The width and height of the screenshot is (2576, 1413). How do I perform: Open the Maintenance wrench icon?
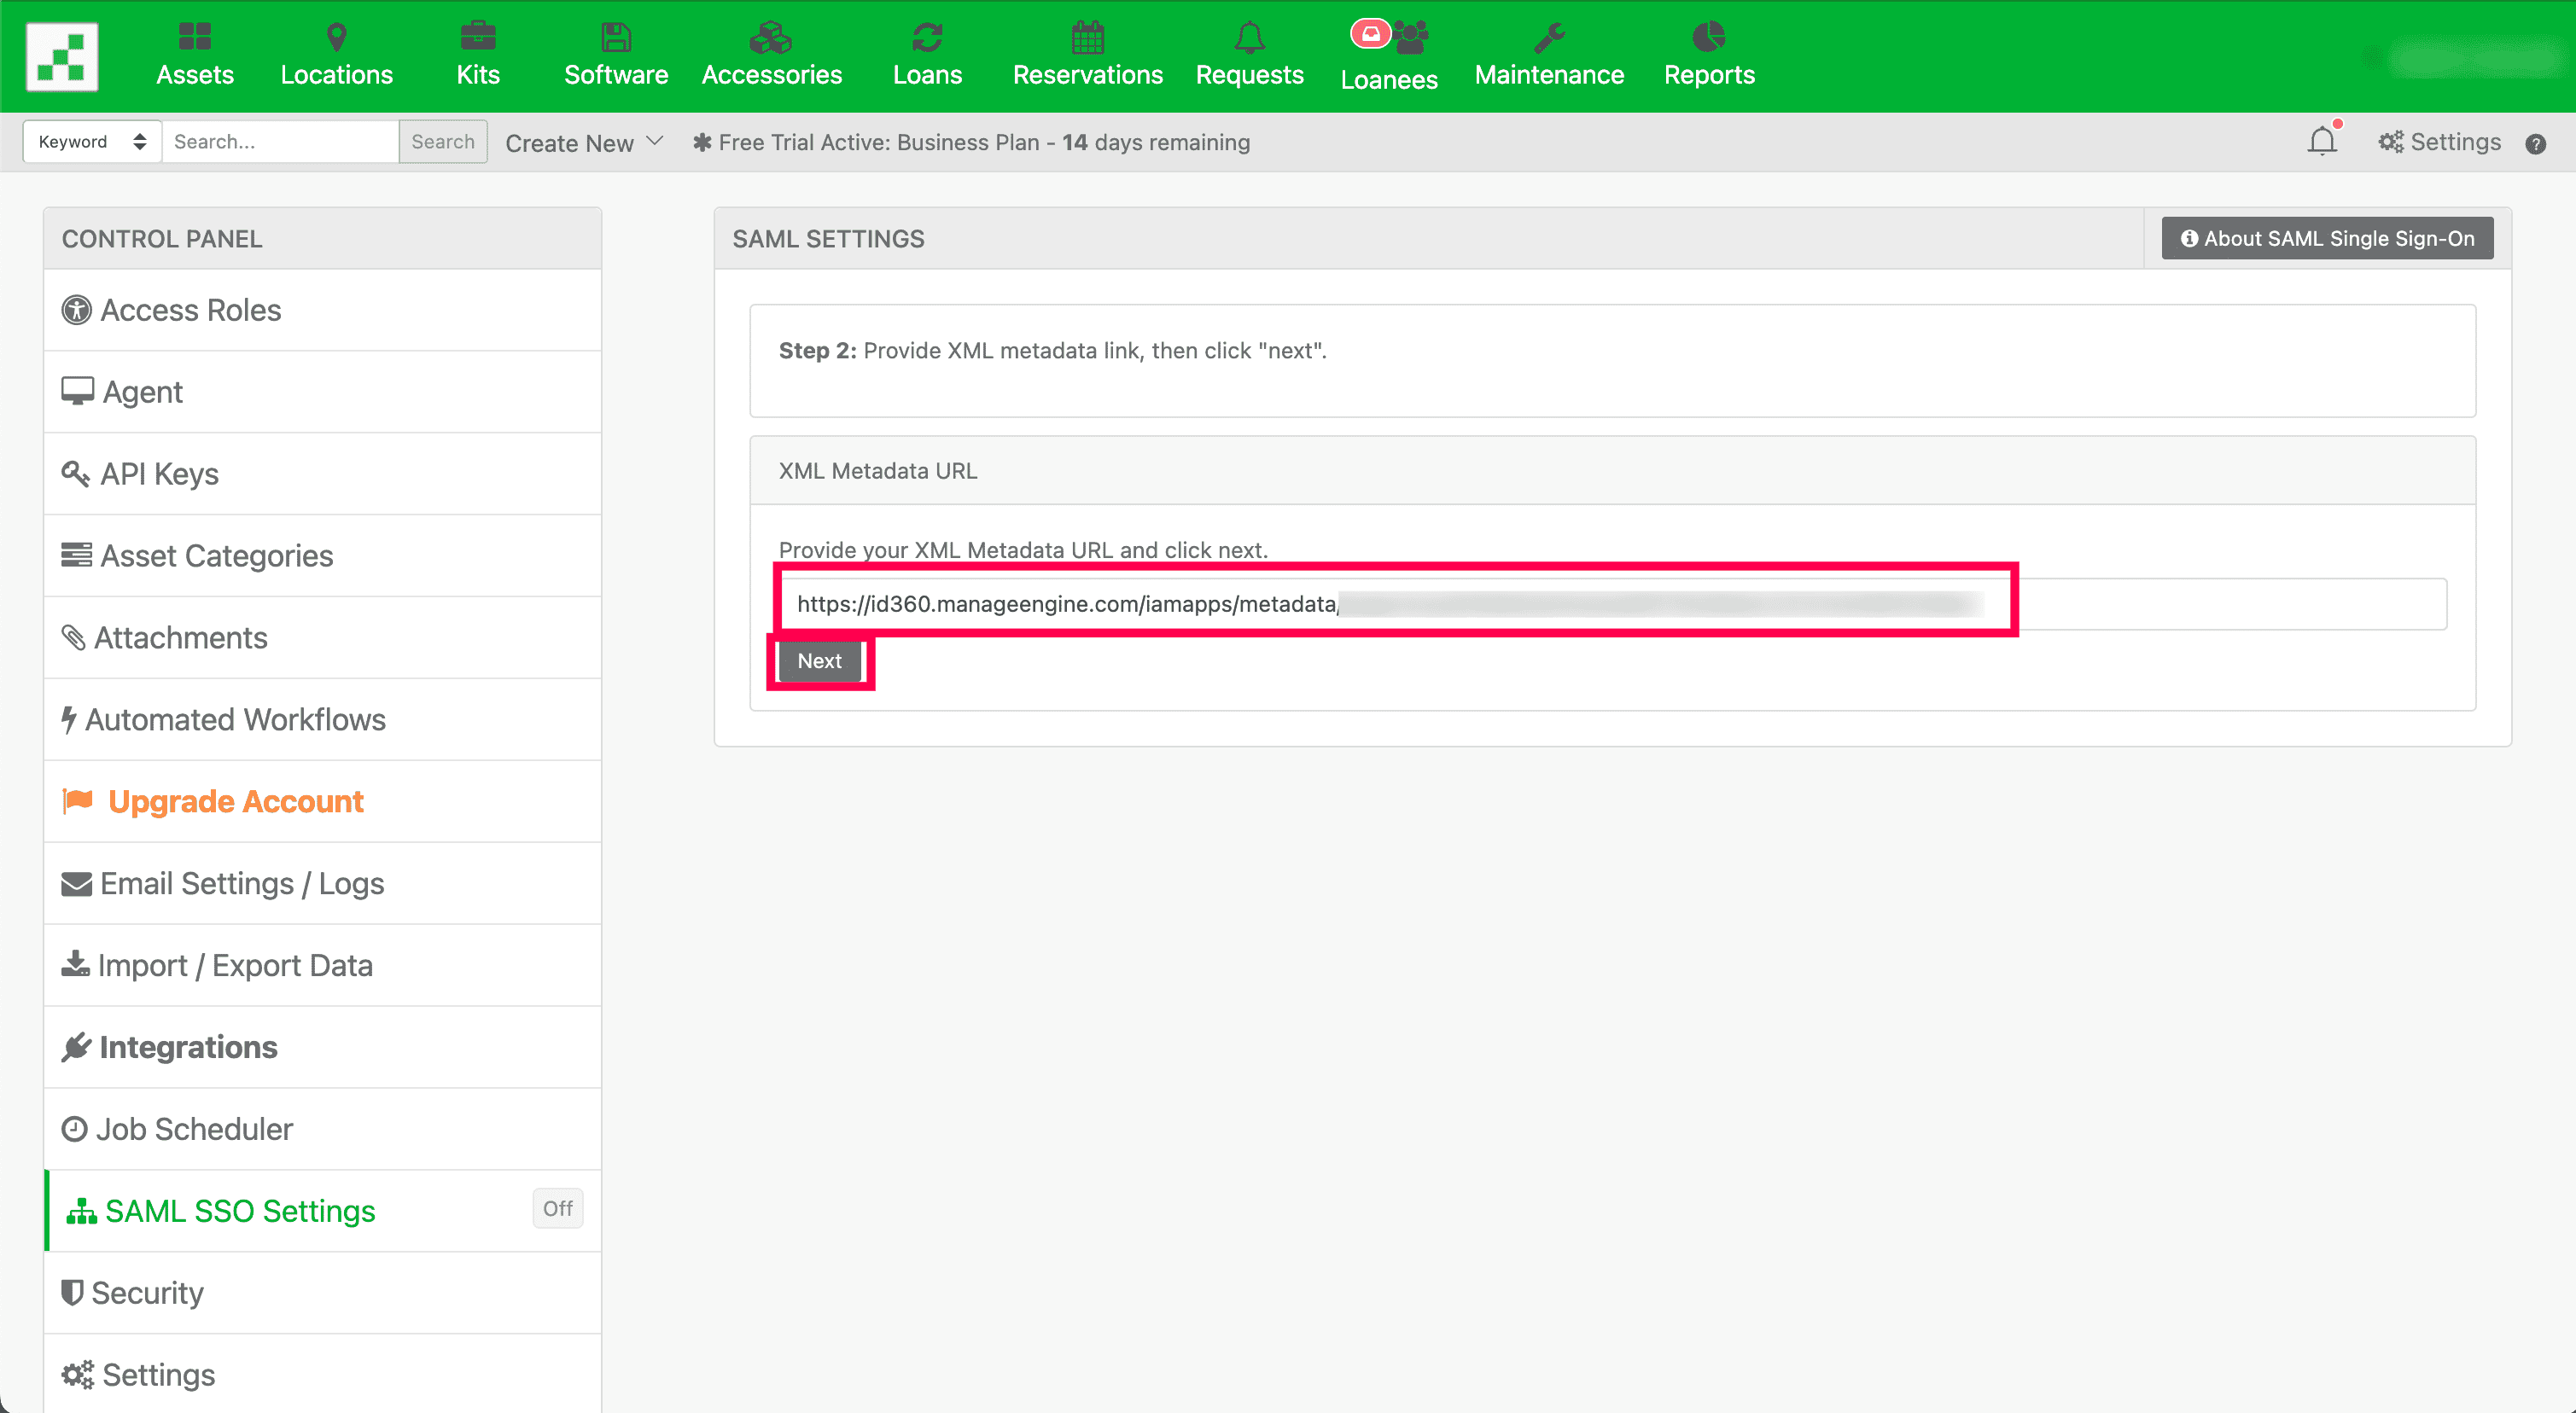(1548, 37)
